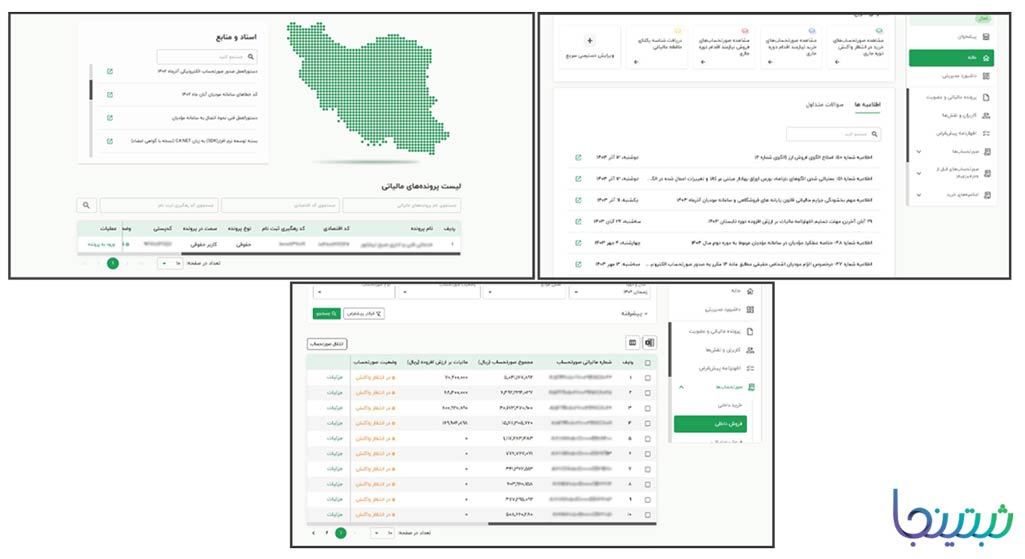Click the horizontal scrollbar under the invoice table
This screenshot has width=1025, height=559.
tap(571, 523)
